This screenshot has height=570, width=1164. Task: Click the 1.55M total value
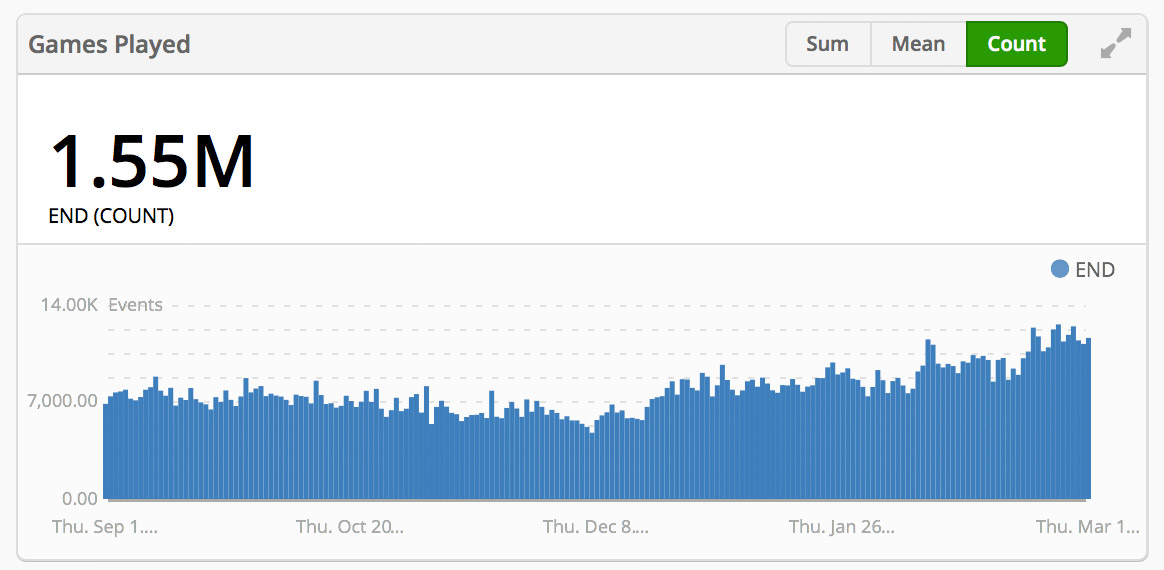152,162
